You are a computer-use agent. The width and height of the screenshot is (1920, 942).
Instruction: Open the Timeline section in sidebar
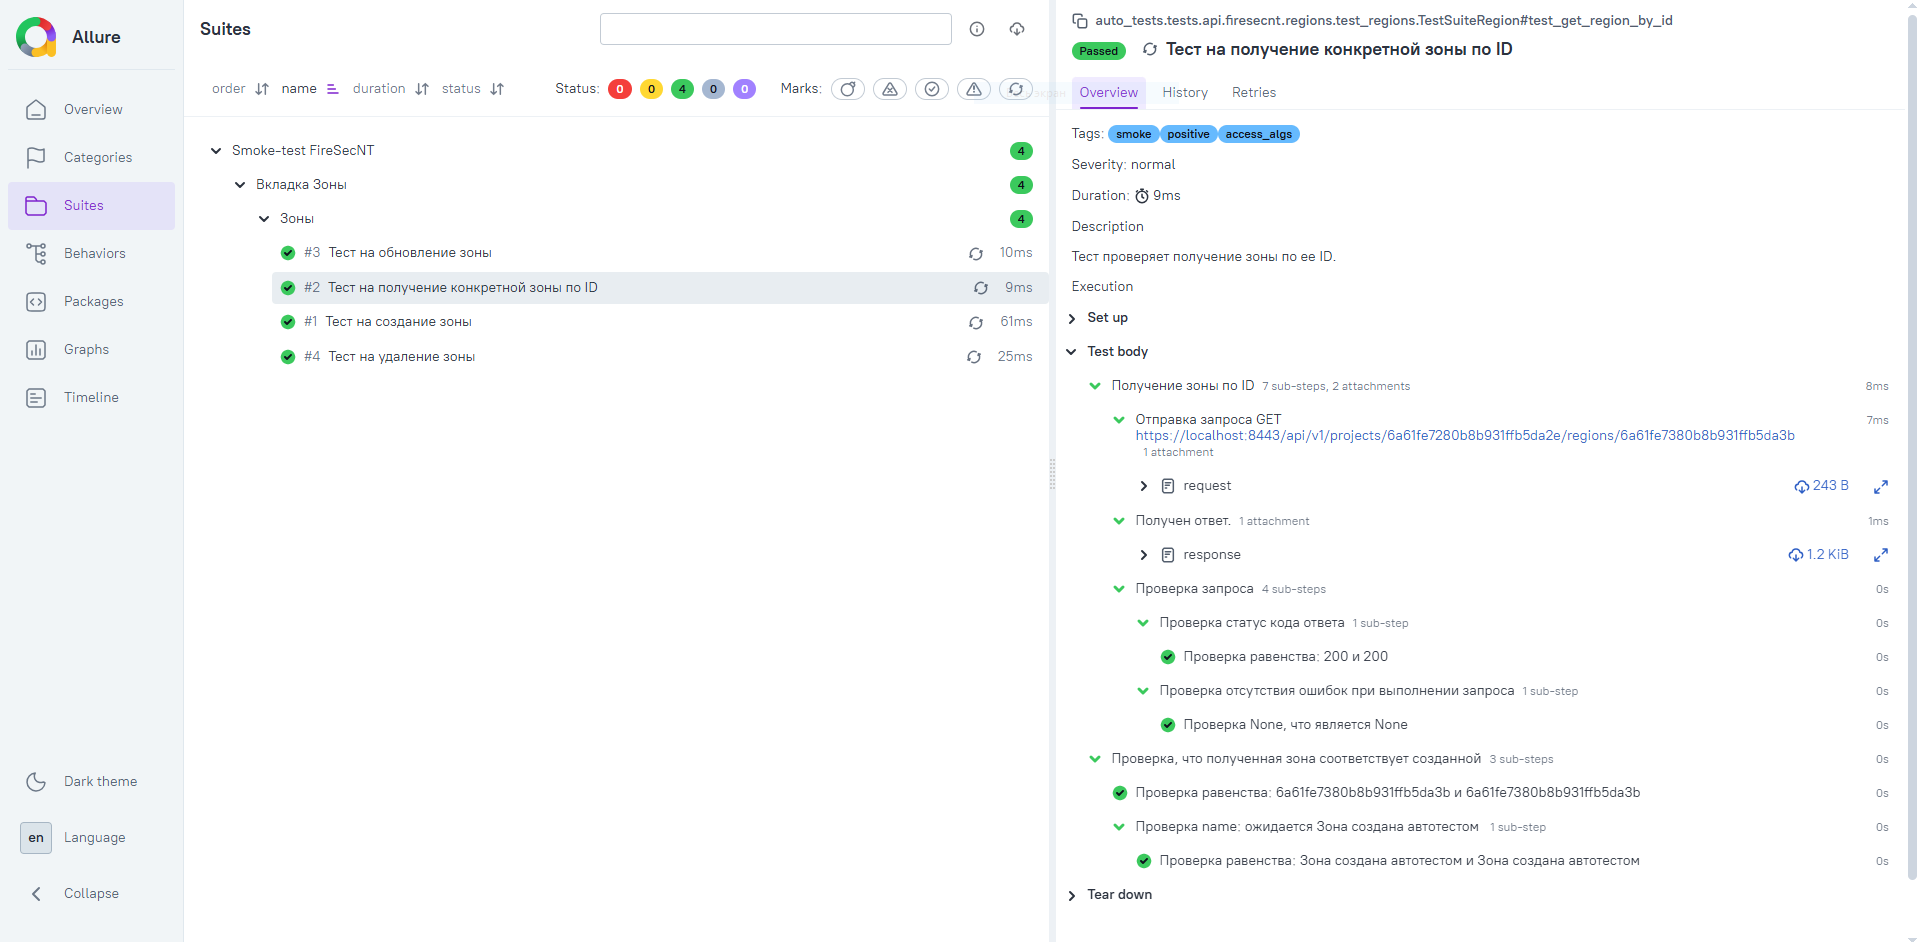(91, 397)
